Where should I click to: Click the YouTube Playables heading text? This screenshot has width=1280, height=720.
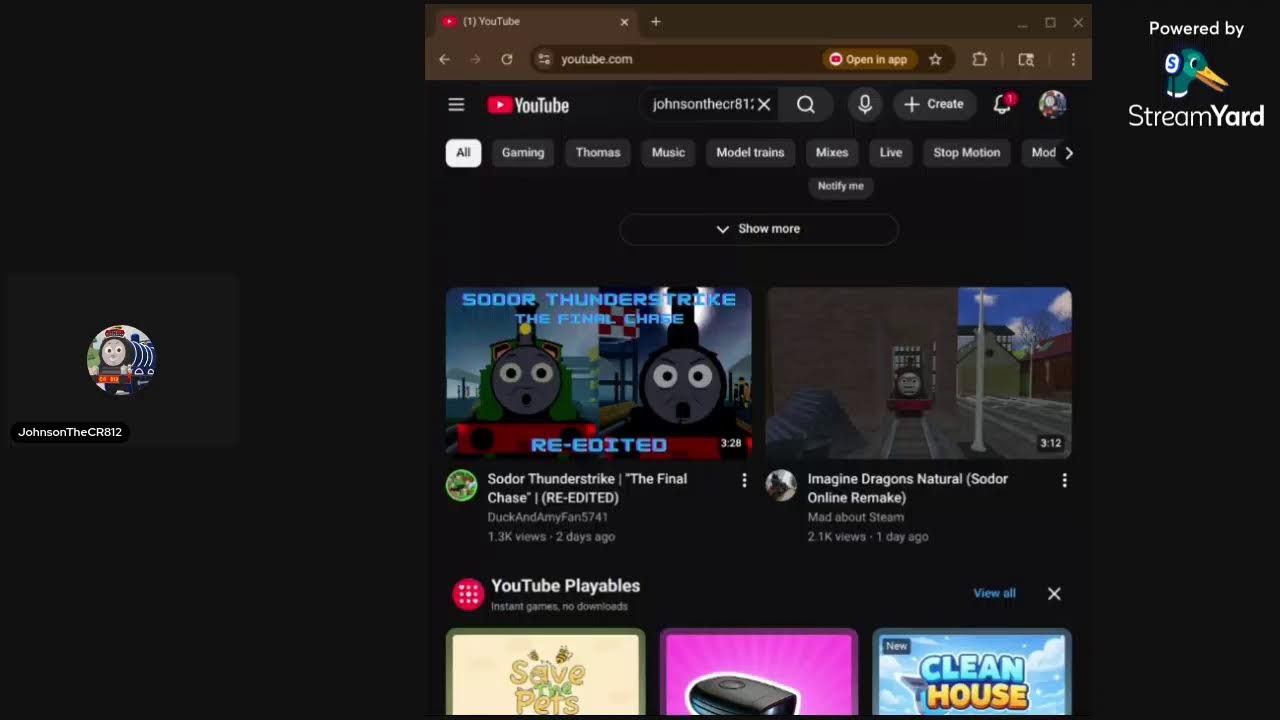click(x=565, y=586)
